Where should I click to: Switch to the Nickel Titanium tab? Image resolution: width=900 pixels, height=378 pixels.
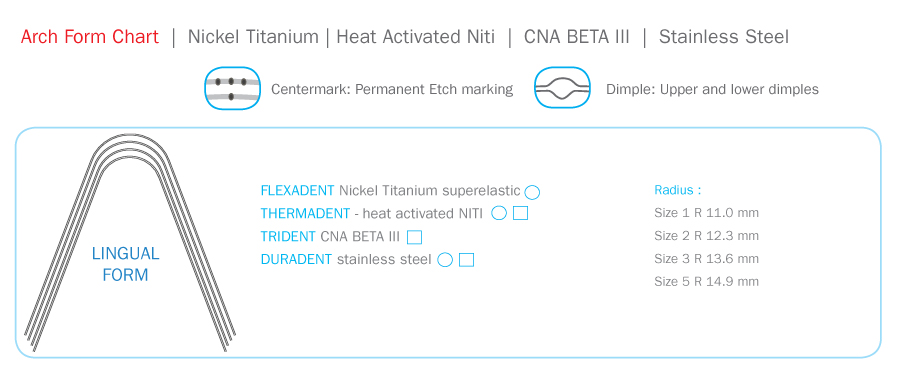[253, 37]
